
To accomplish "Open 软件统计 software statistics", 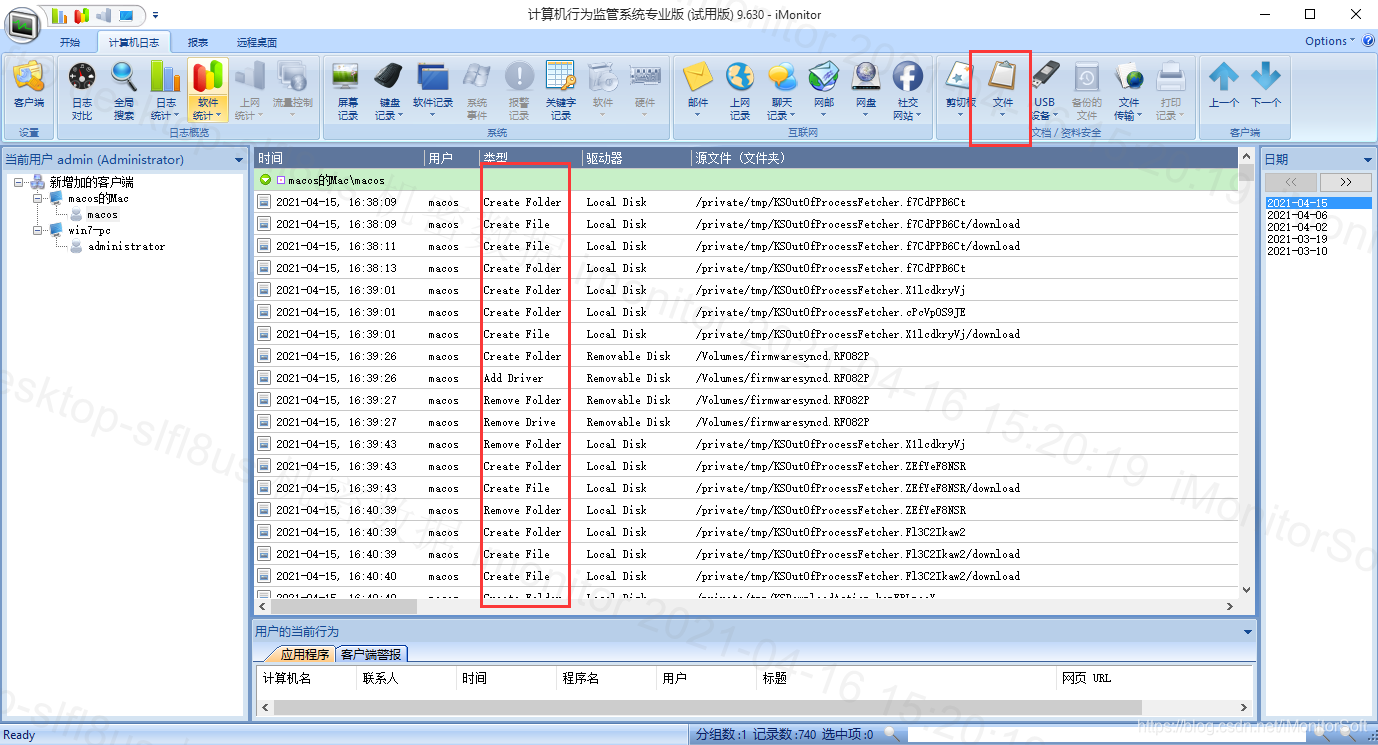I will (208, 90).
